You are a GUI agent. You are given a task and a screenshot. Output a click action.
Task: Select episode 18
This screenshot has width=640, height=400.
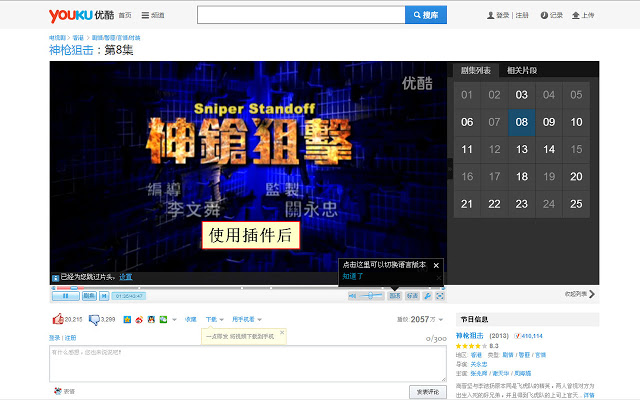(x=522, y=177)
